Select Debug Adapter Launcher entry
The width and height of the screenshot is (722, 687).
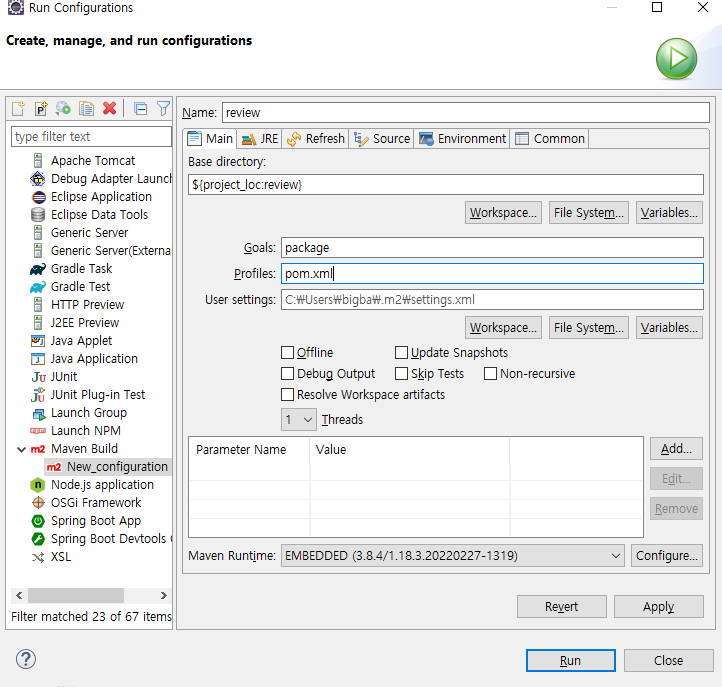(101, 179)
